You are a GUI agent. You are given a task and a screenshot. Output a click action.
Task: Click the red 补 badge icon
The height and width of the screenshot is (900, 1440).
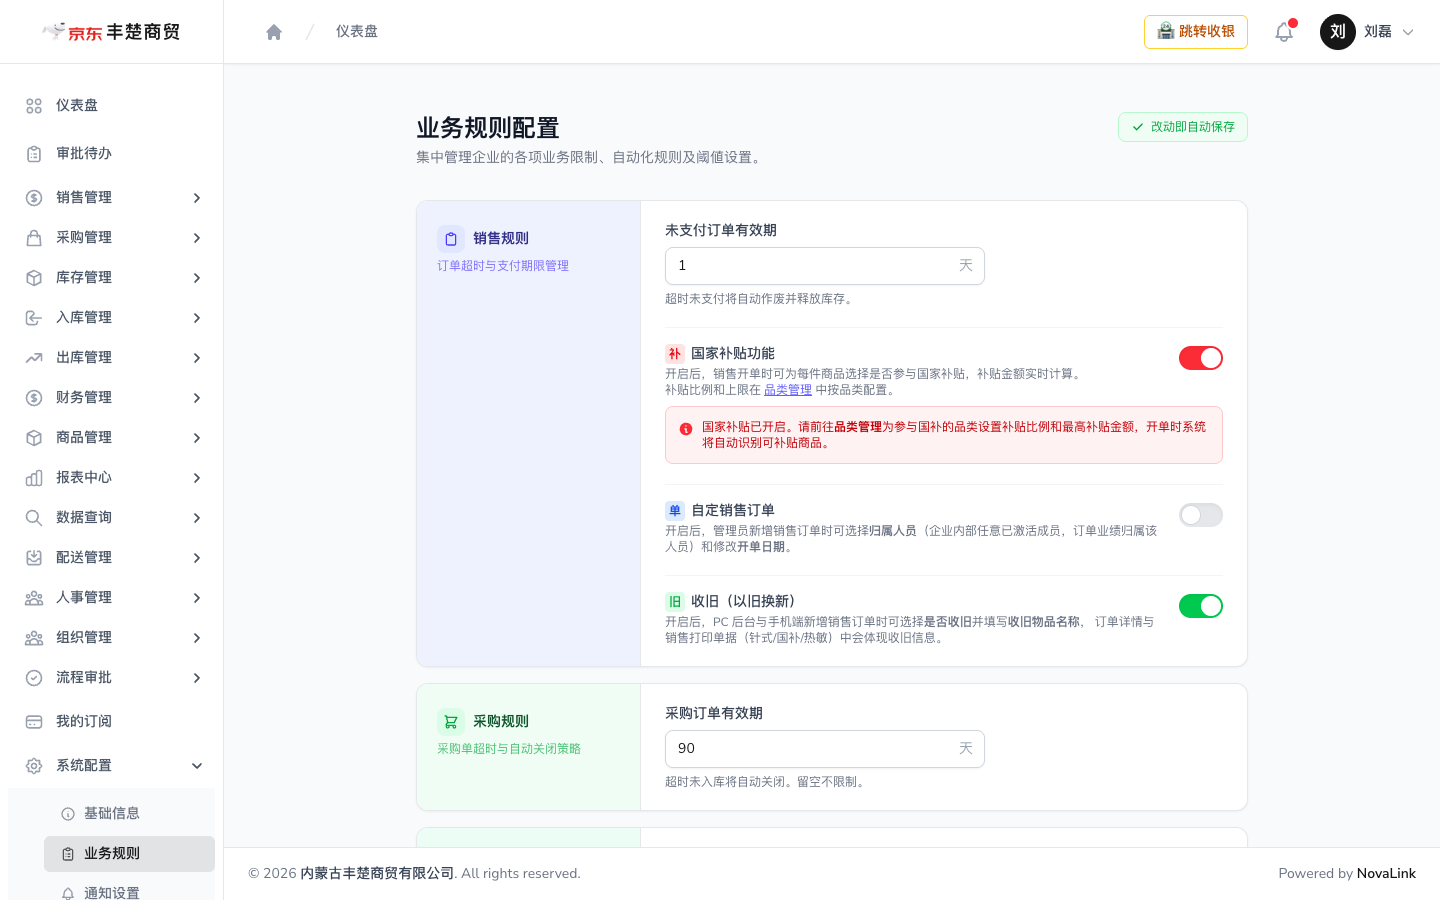pyautogui.click(x=675, y=354)
